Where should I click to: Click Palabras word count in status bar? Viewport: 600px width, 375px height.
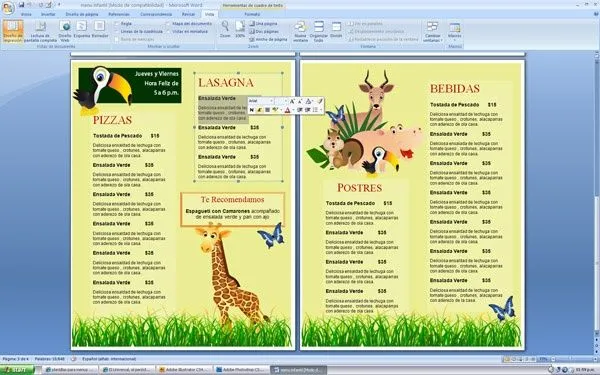[x=50, y=359]
